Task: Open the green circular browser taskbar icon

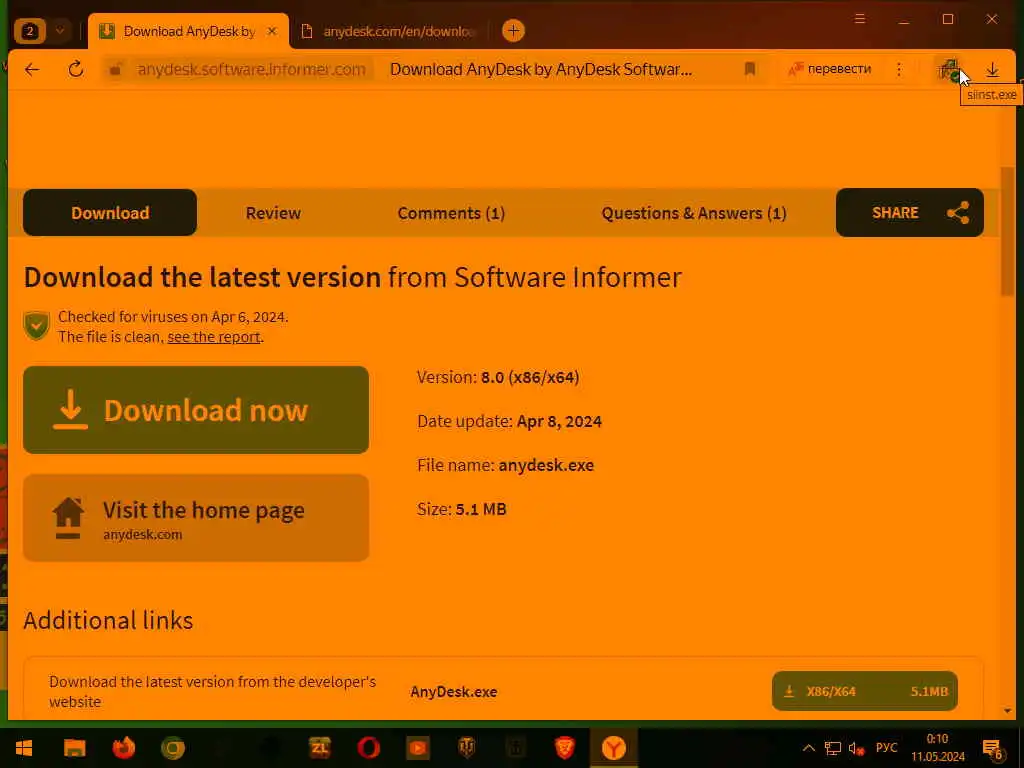Action: pos(173,748)
